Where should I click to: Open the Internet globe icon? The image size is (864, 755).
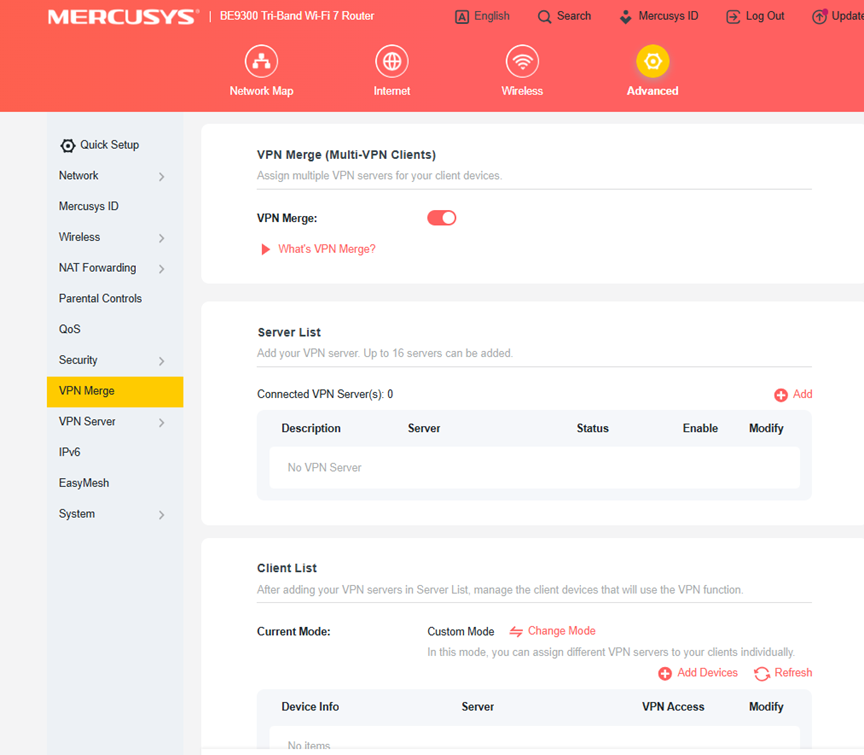(392, 61)
